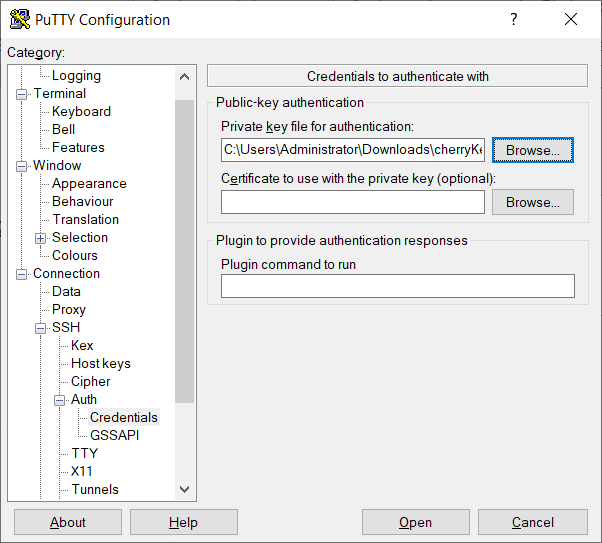Click the 'Private key file for authentication' label
The height and width of the screenshot is (543, 602).
(318, 126)
